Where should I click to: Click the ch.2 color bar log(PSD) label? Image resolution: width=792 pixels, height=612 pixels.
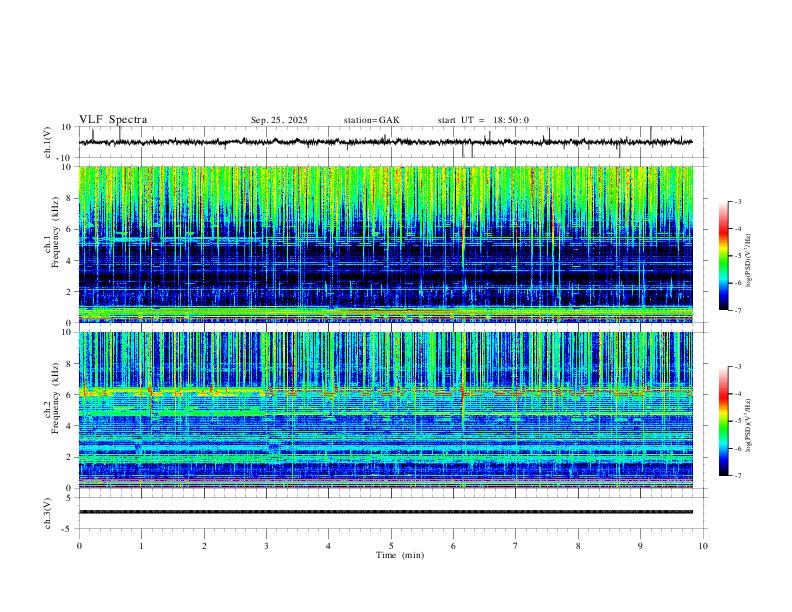click(x=748, y=425)
